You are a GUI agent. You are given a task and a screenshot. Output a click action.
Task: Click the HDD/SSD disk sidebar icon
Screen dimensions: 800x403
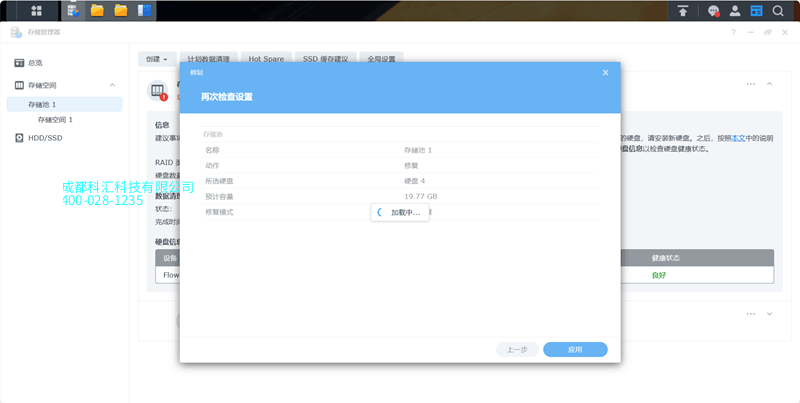(x=19, y=138)
